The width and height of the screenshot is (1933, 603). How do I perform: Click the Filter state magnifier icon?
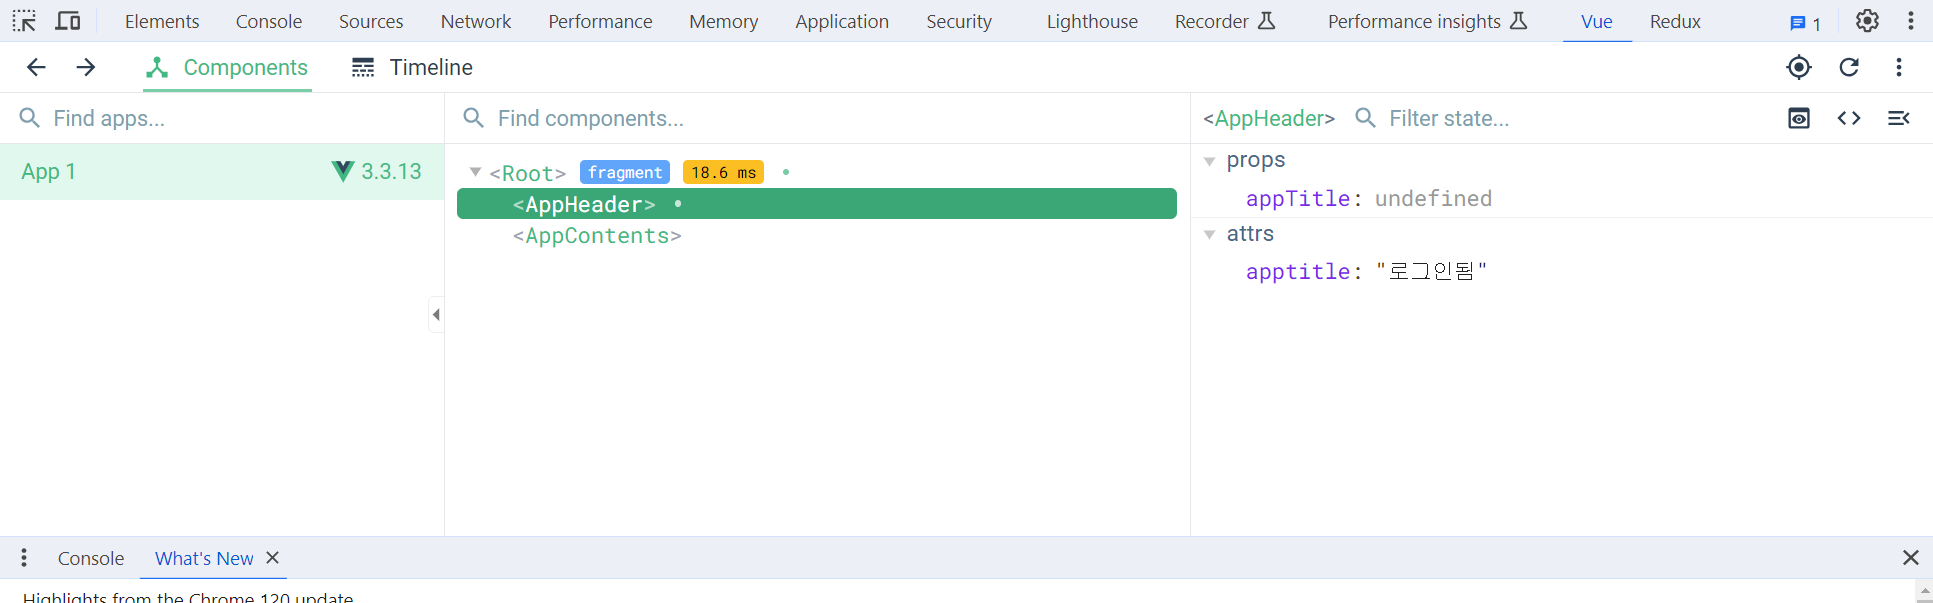[x=1365, y=118]
